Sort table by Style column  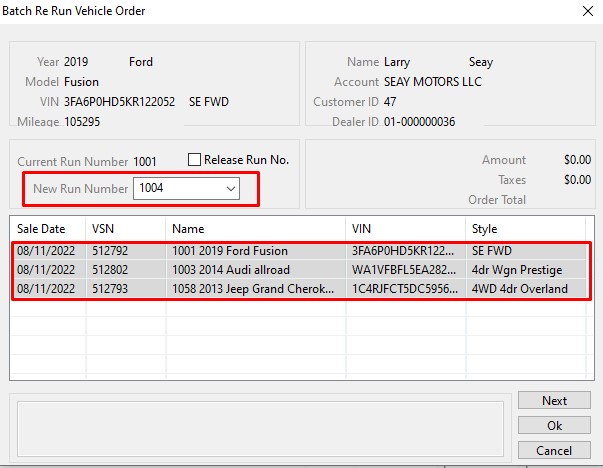[527, 228]
